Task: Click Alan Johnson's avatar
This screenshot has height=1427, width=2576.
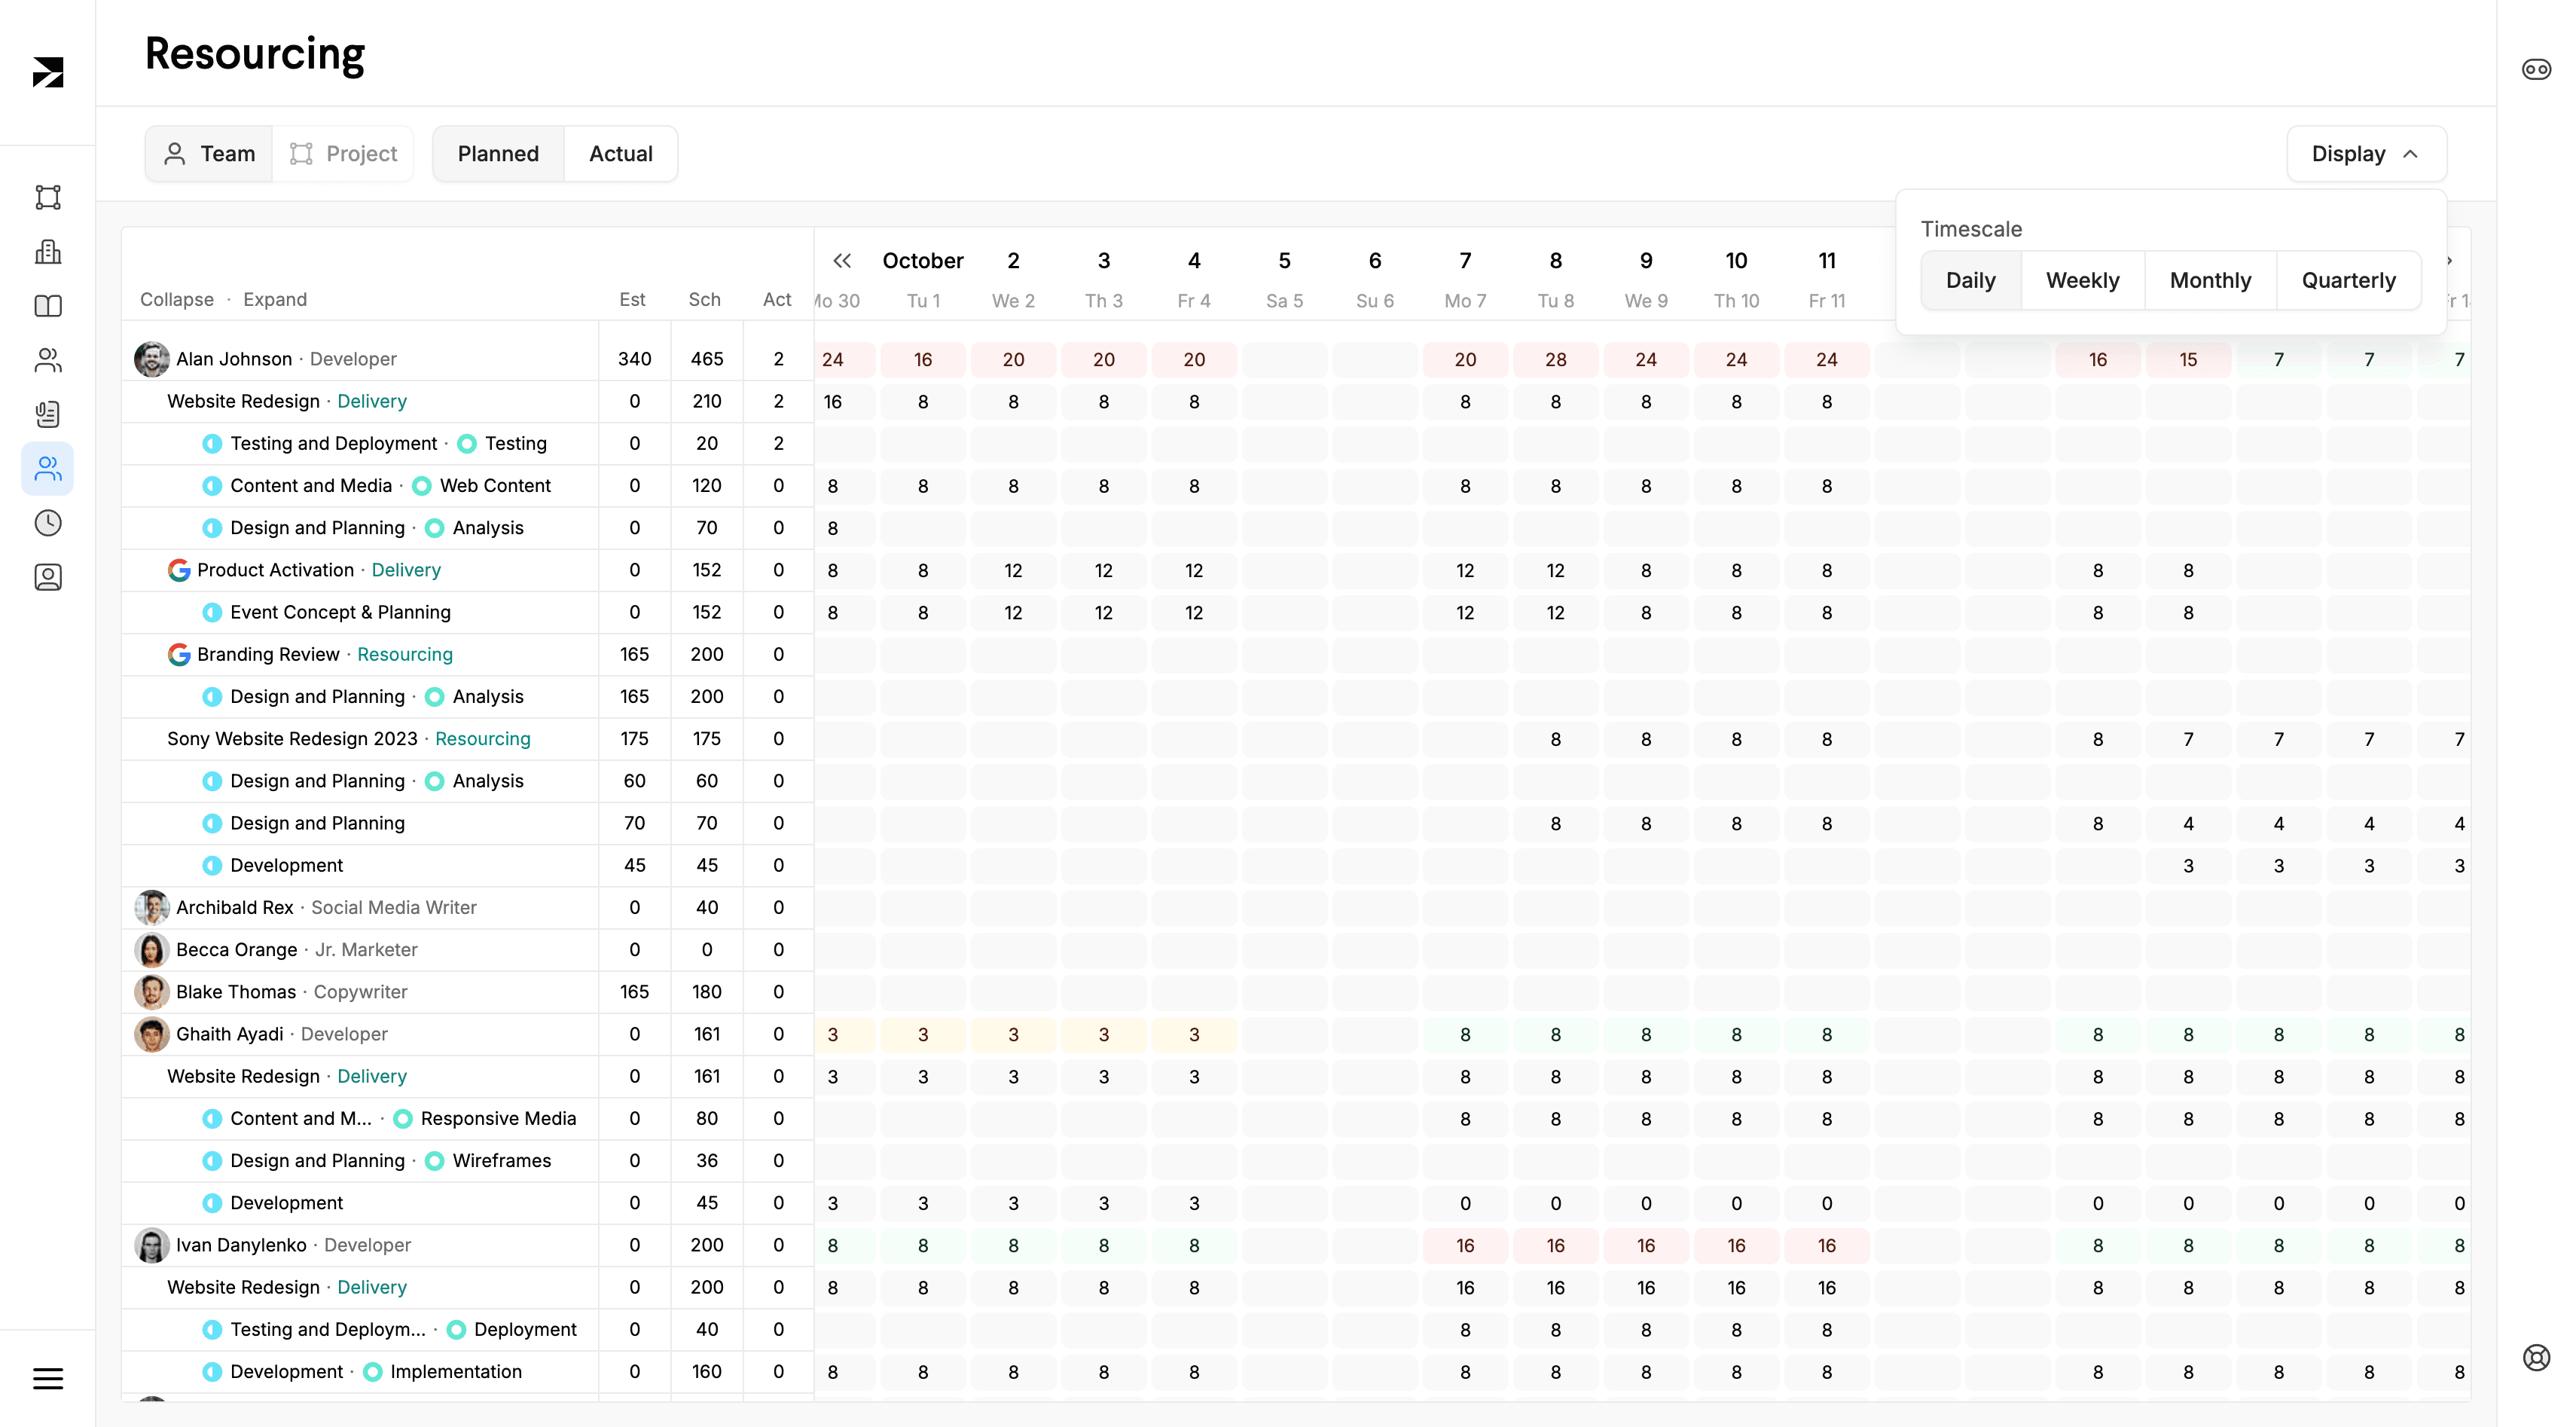Action: 152,359
